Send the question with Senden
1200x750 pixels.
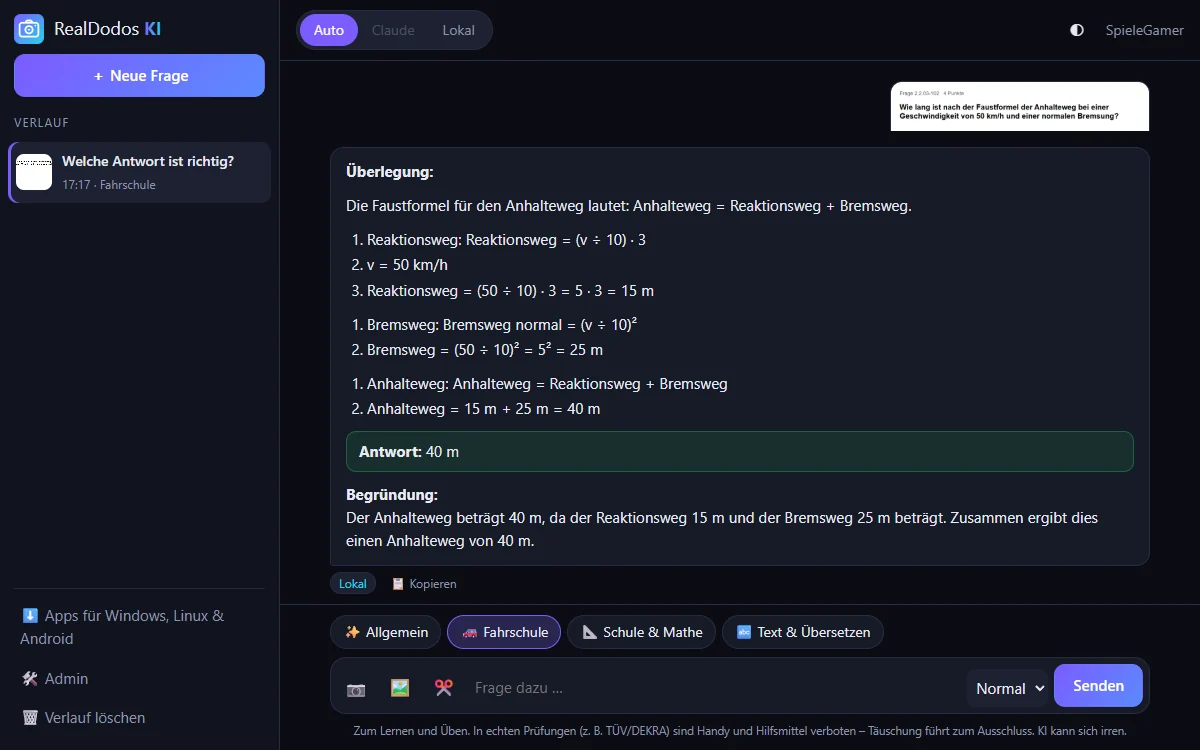(1098, 685)
